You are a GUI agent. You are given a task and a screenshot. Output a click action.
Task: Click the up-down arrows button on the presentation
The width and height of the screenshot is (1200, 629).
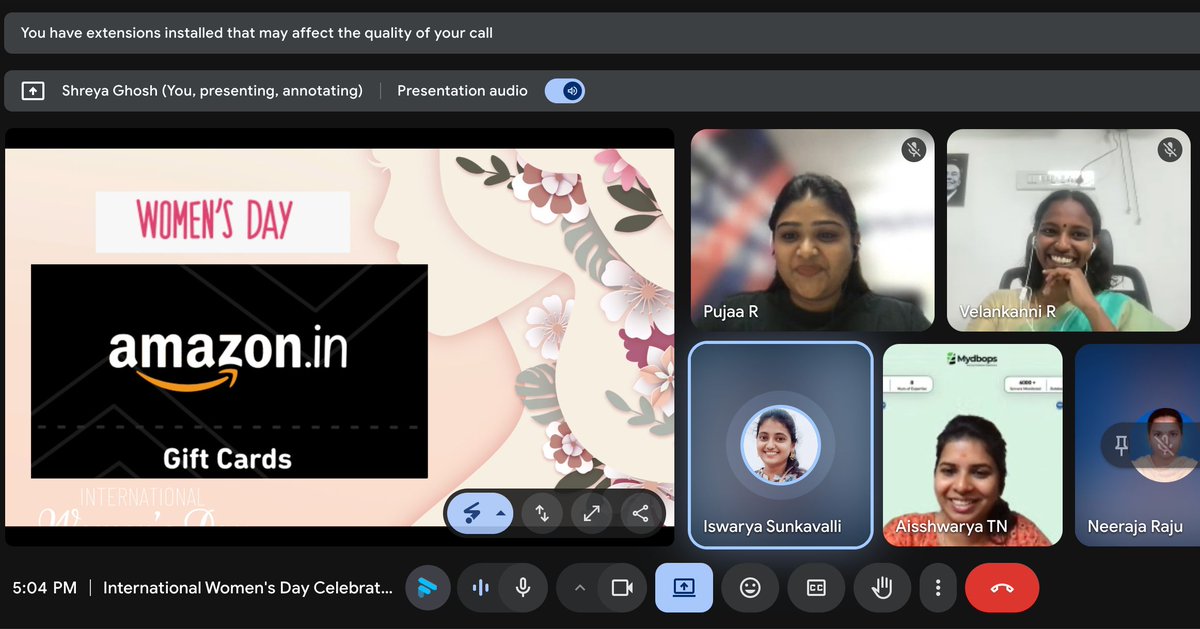pos(542,513)
